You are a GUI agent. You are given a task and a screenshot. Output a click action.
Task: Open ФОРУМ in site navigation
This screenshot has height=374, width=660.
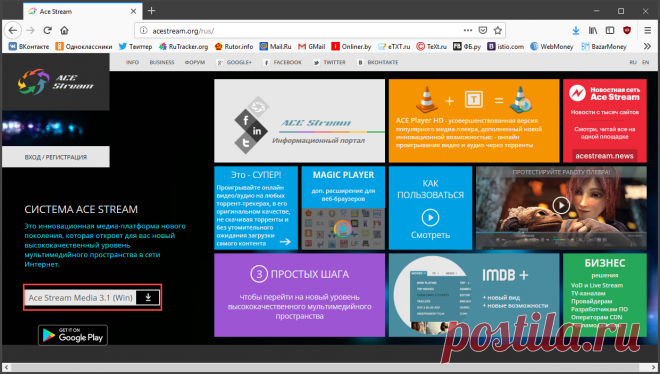pos(195,62)
